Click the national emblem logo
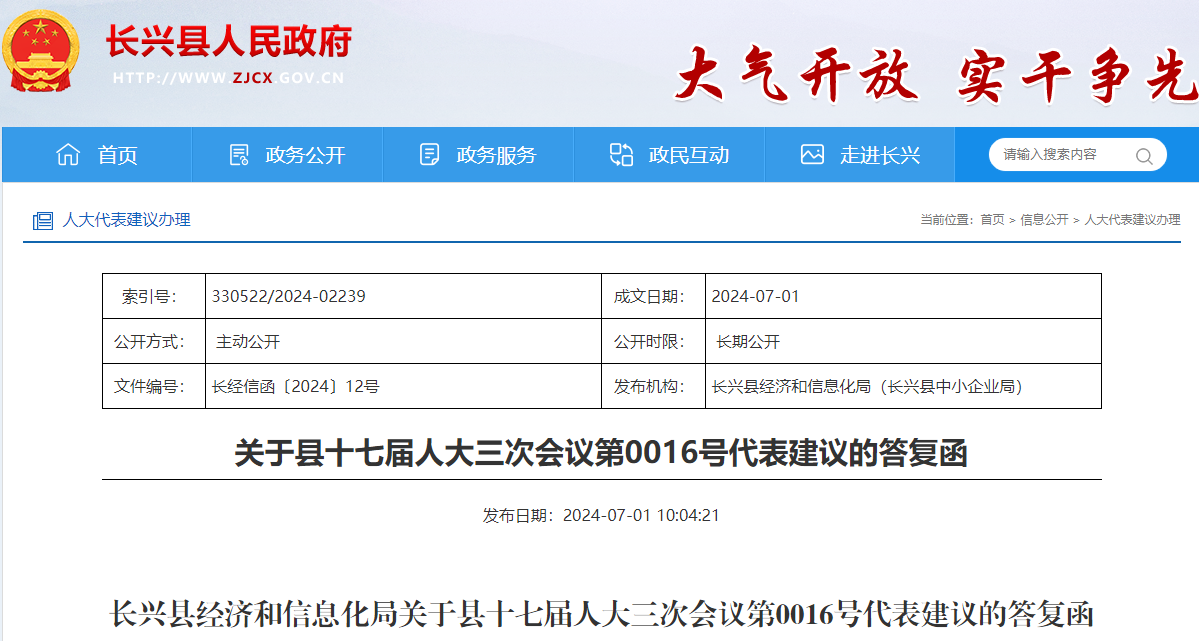The image size is (1199, 641). pos(43,52)
